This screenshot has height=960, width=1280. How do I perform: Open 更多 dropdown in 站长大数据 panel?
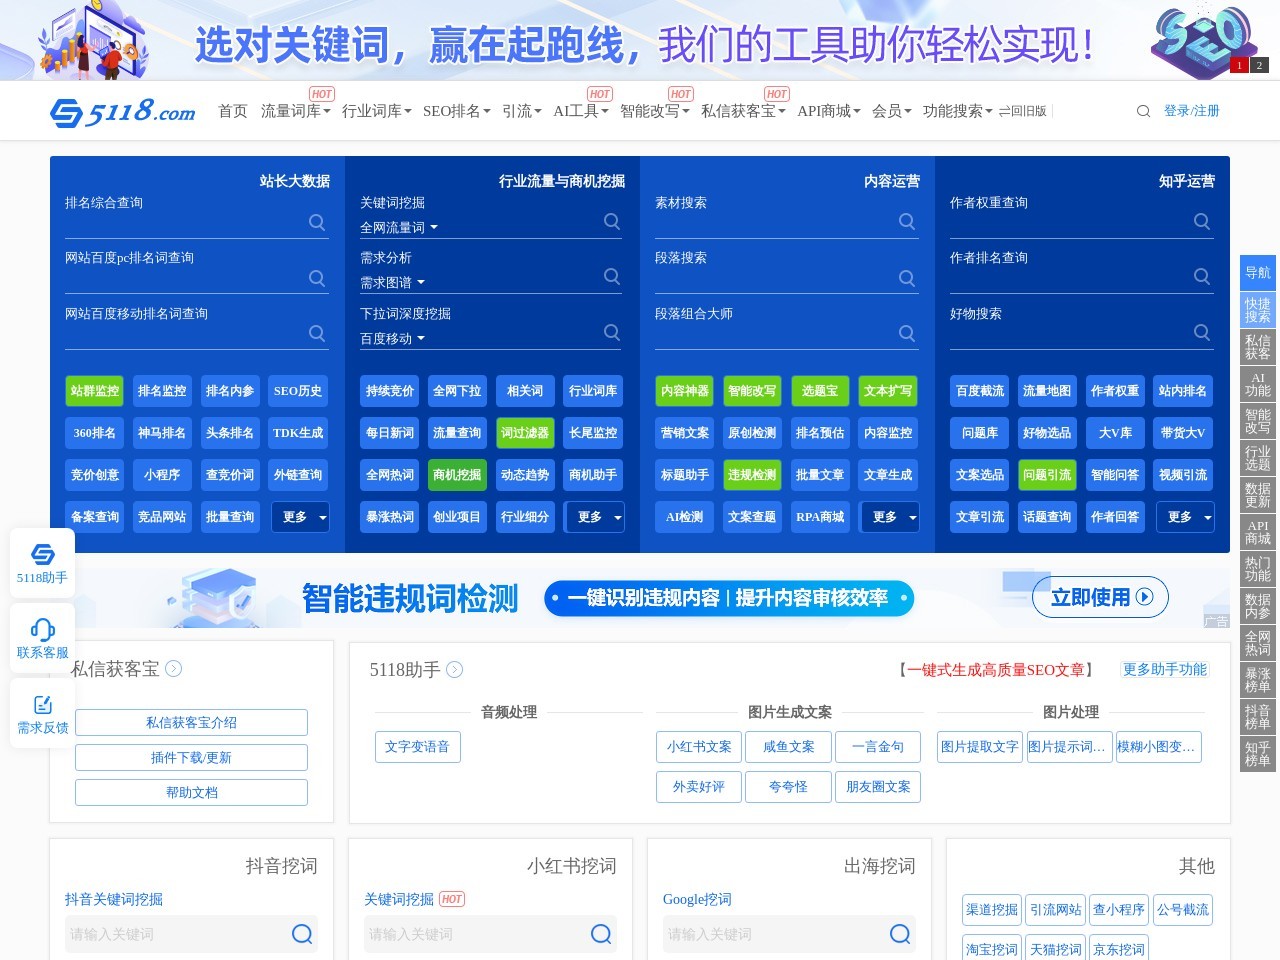(300, 517)
